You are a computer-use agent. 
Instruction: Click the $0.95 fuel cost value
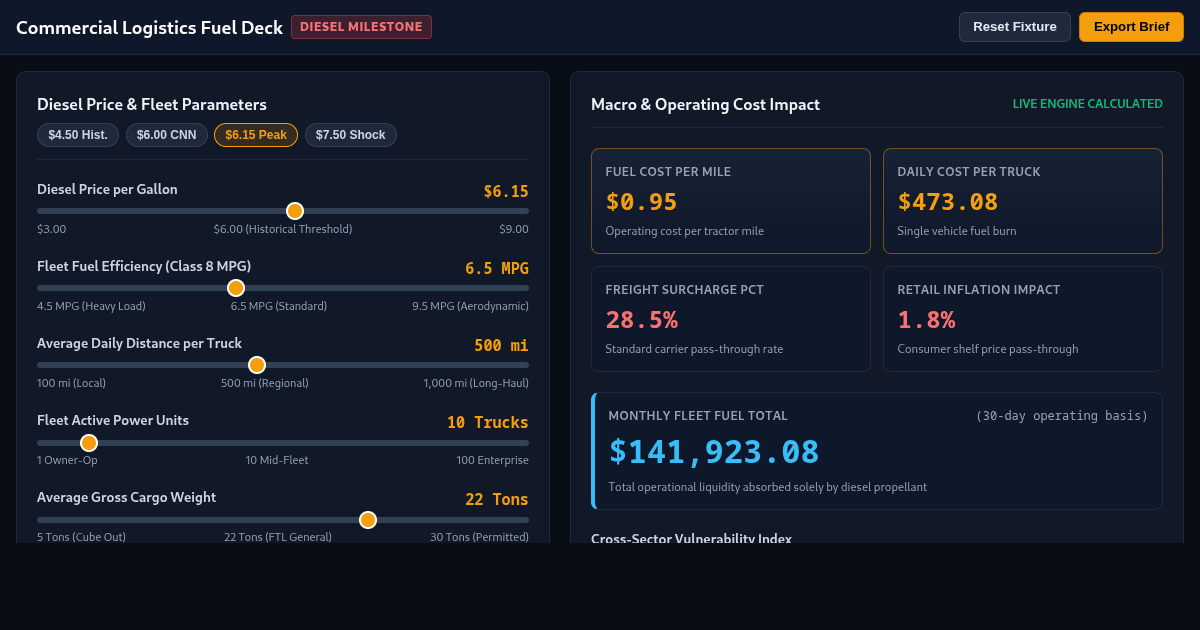coord(642,202)
